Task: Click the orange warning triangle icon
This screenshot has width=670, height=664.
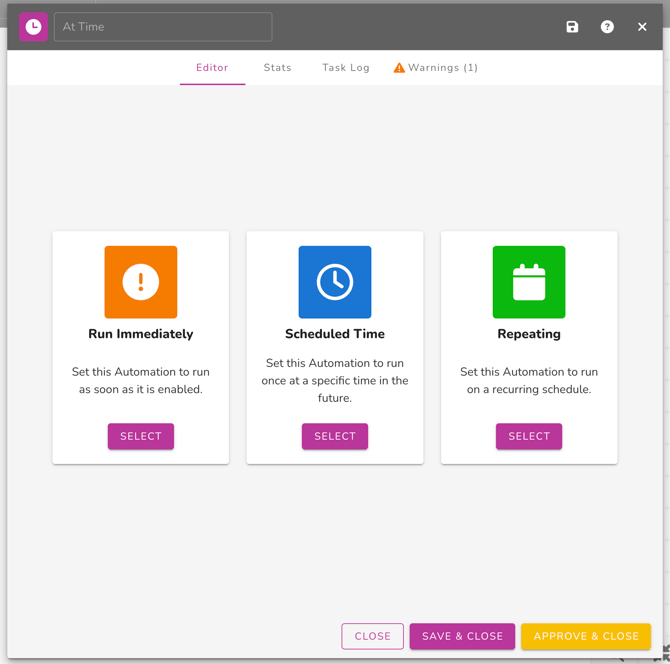Action: [399, 68]
